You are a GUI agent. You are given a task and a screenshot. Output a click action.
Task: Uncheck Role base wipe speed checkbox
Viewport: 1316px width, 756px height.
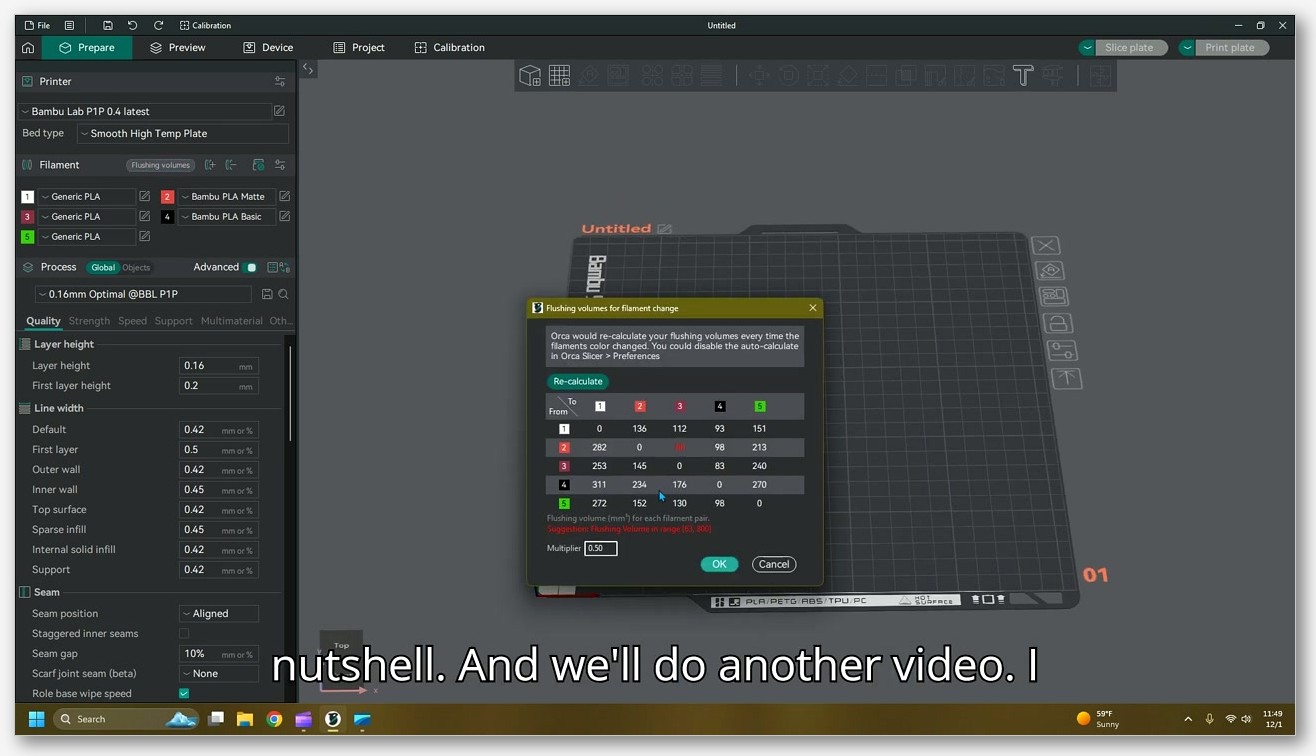(x=184, y=694)
